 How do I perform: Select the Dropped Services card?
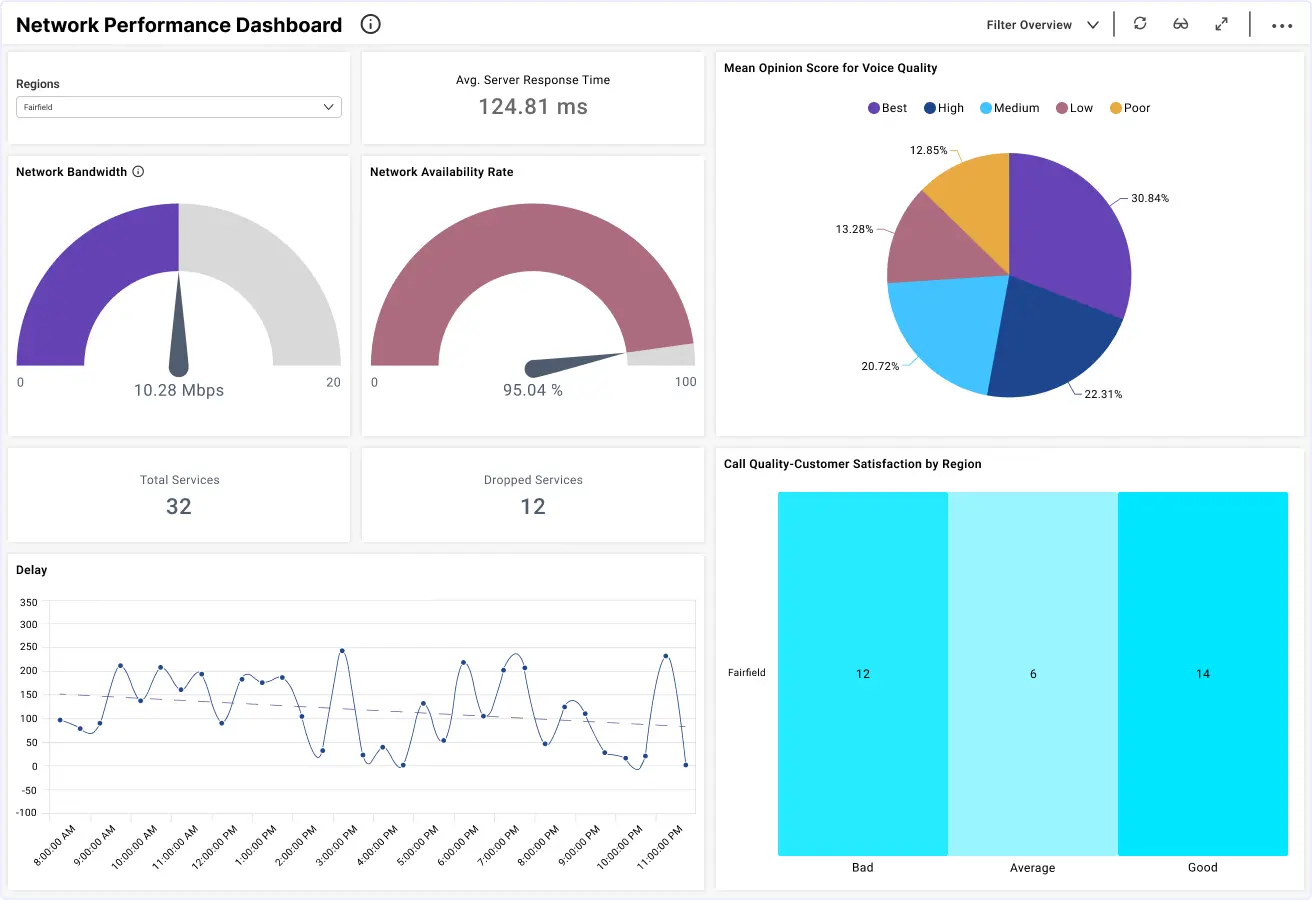(x=533, y=495)
